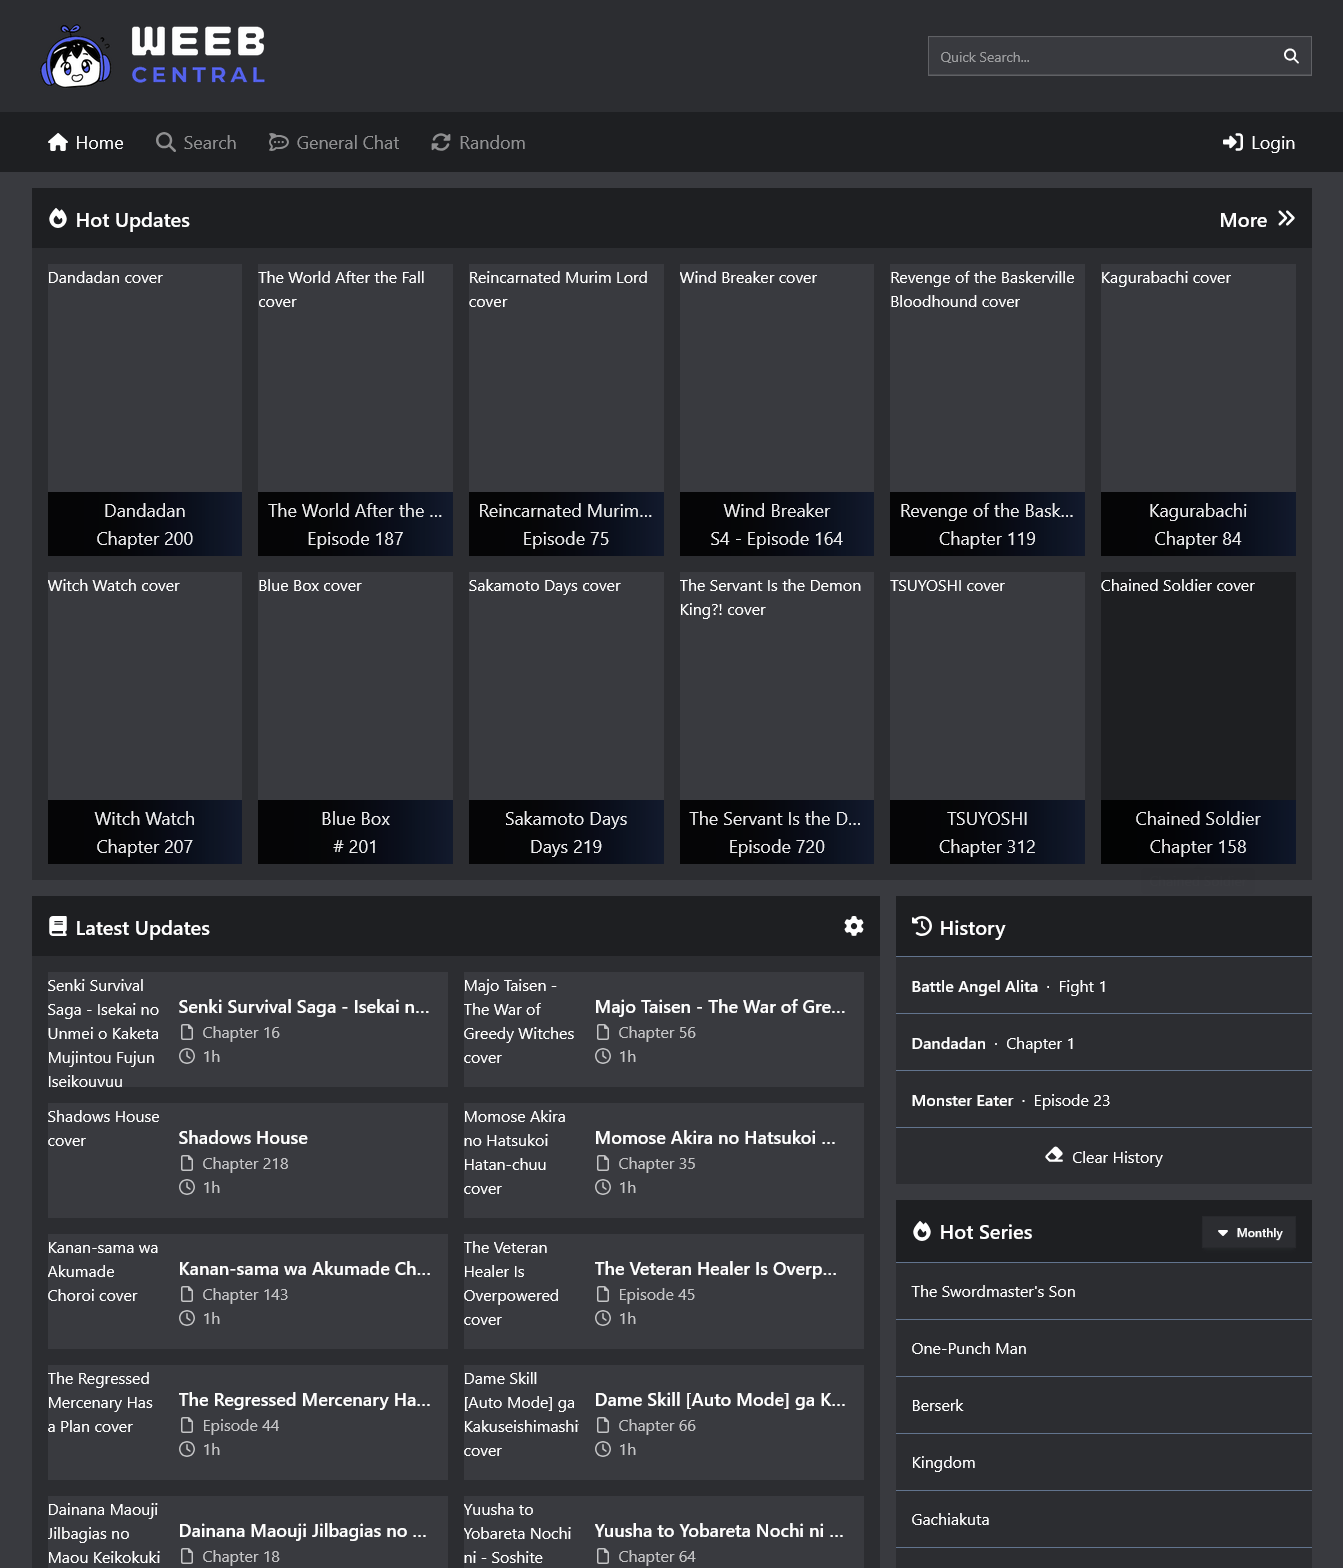Click the Login link
This screenshot has height=1568, width=1343.
point(1259,142)
